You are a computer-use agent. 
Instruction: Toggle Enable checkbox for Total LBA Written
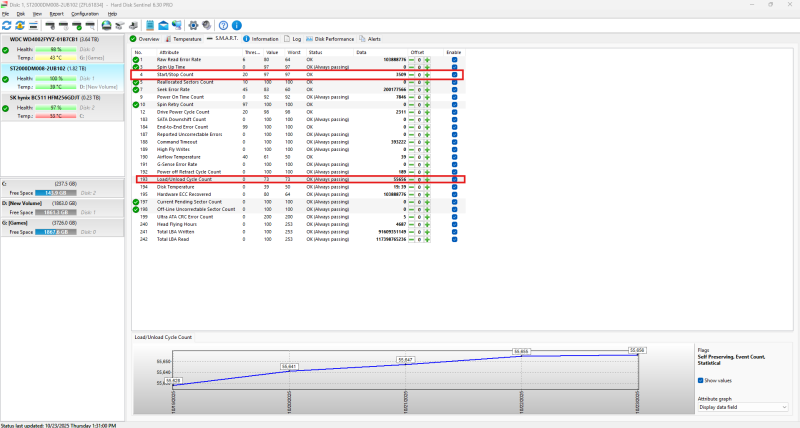pyautogui.click(x=454, y=232)
